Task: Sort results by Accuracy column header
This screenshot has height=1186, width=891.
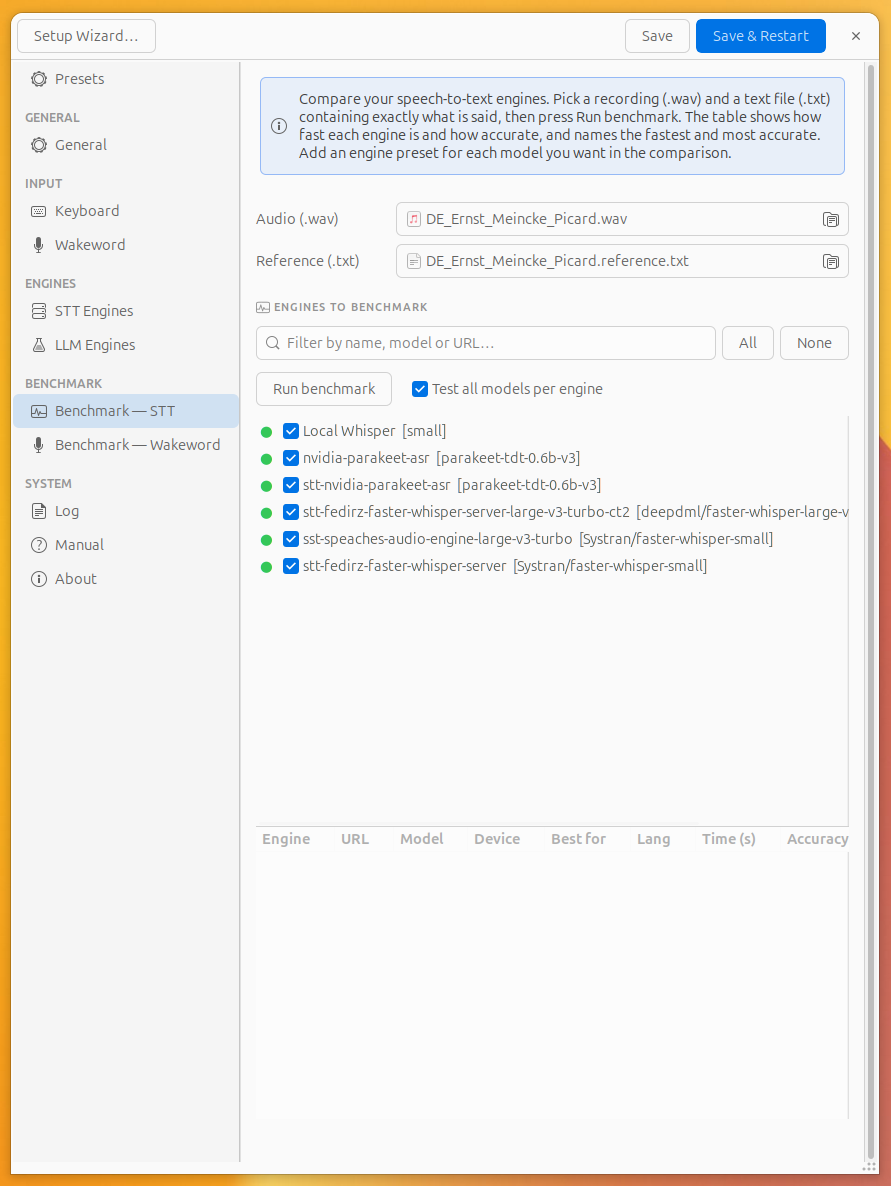Action: tap(817, 839)
